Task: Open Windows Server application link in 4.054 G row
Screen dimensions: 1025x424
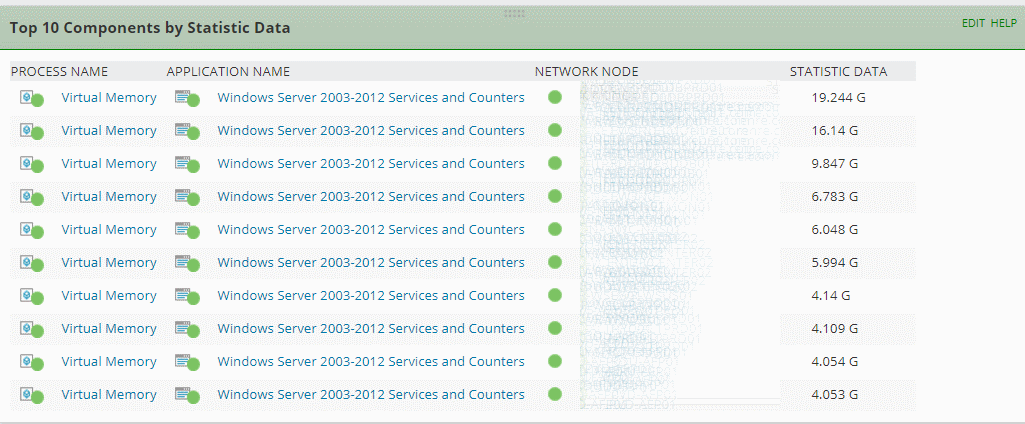Action: pos(371,362)
